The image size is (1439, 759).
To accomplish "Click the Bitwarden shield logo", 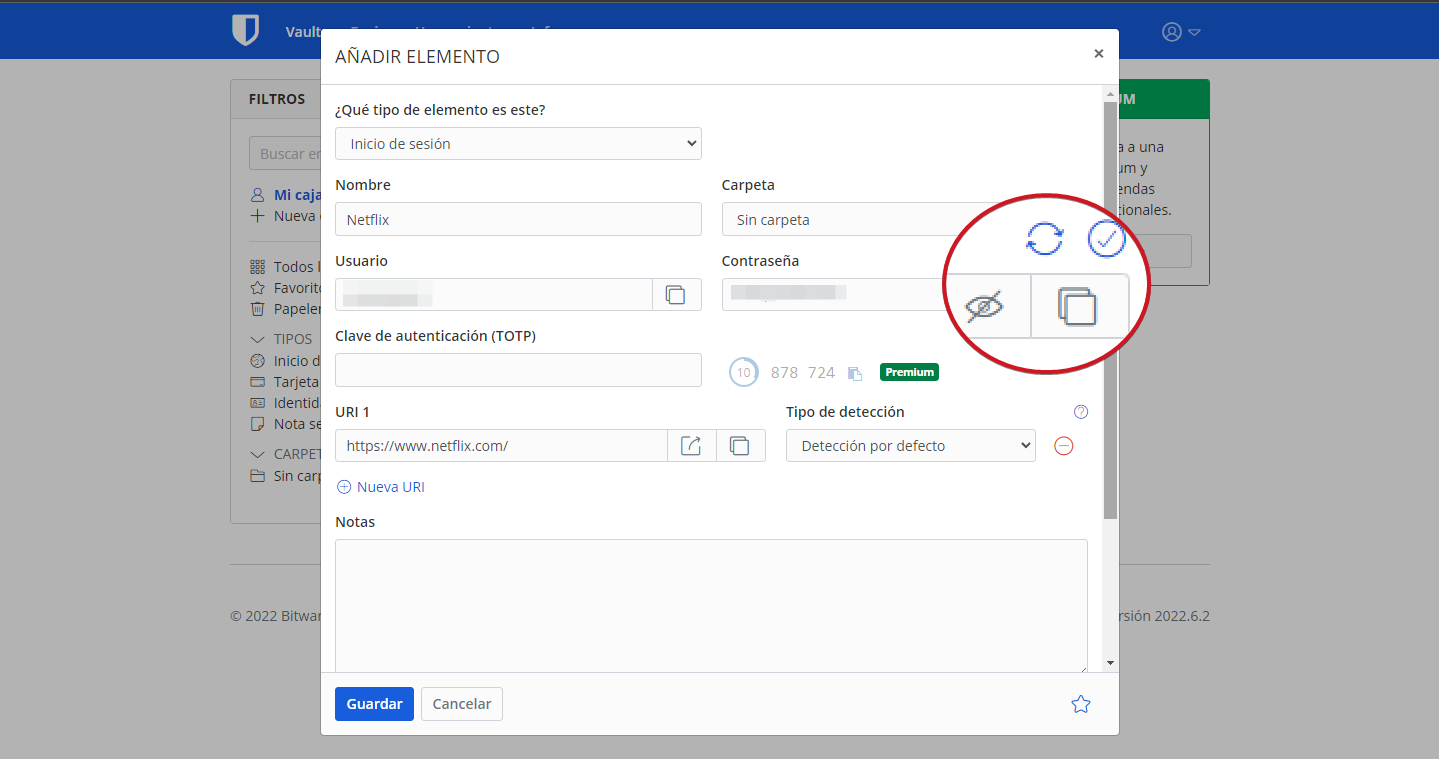I will coord(245,31).
